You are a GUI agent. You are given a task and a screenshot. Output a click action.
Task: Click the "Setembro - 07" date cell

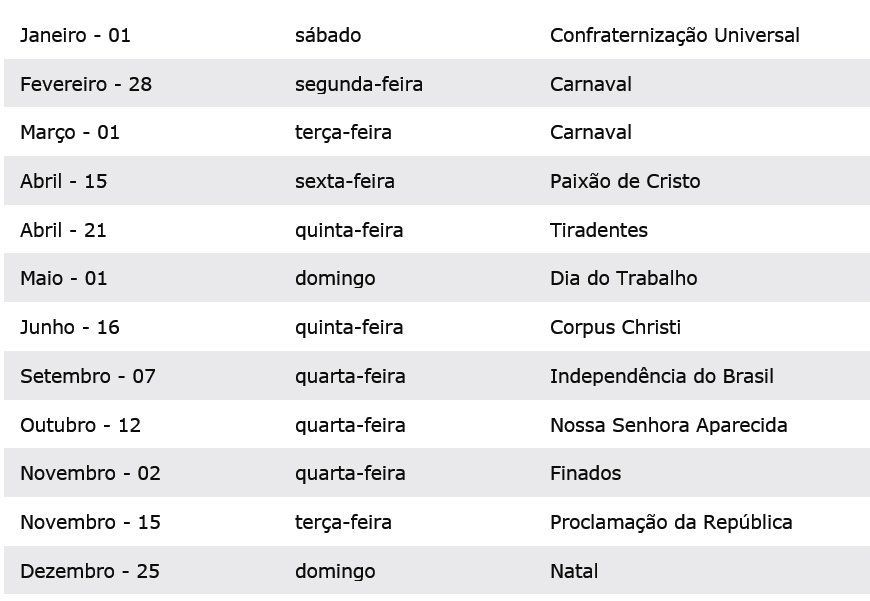88,376
